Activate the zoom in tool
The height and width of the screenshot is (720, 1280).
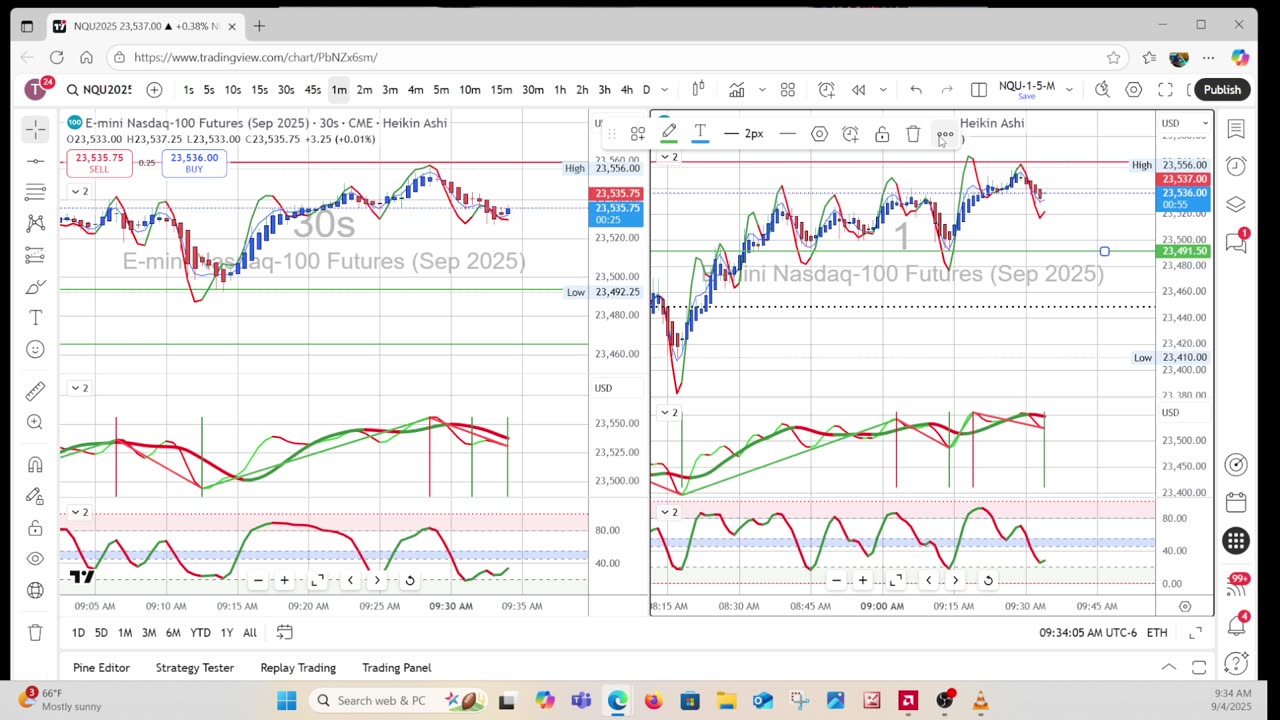point(35,422)
